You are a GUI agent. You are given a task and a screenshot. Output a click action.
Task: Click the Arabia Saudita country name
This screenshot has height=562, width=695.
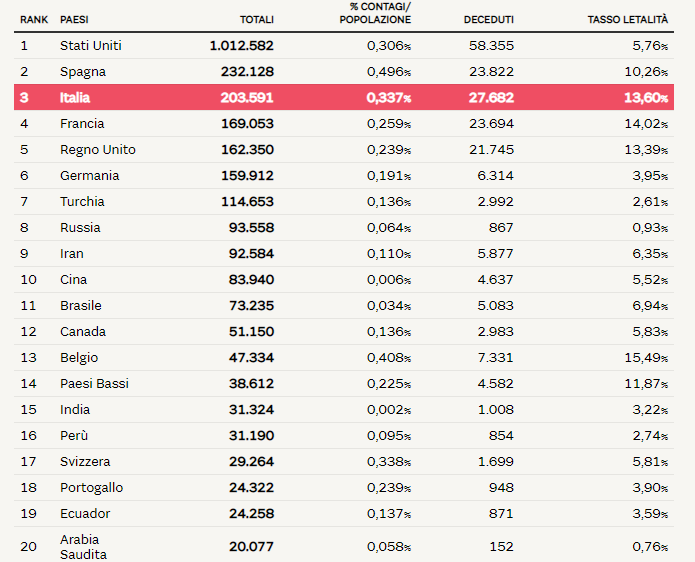(83, 547)
